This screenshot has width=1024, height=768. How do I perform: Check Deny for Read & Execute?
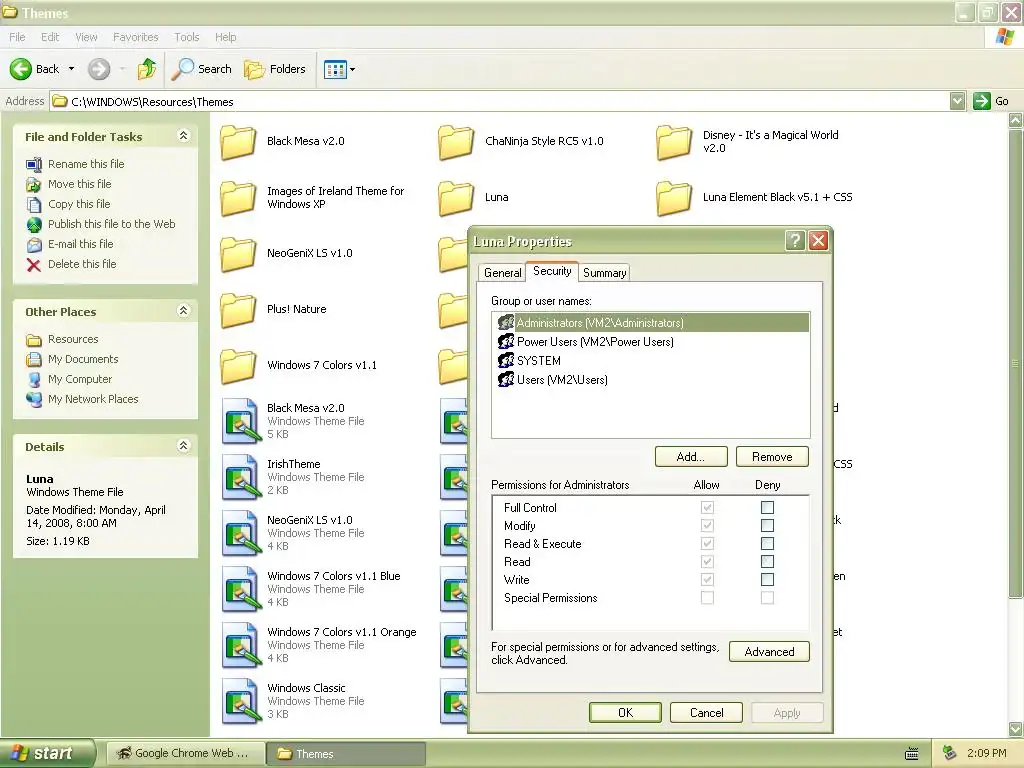coord(767,543)
